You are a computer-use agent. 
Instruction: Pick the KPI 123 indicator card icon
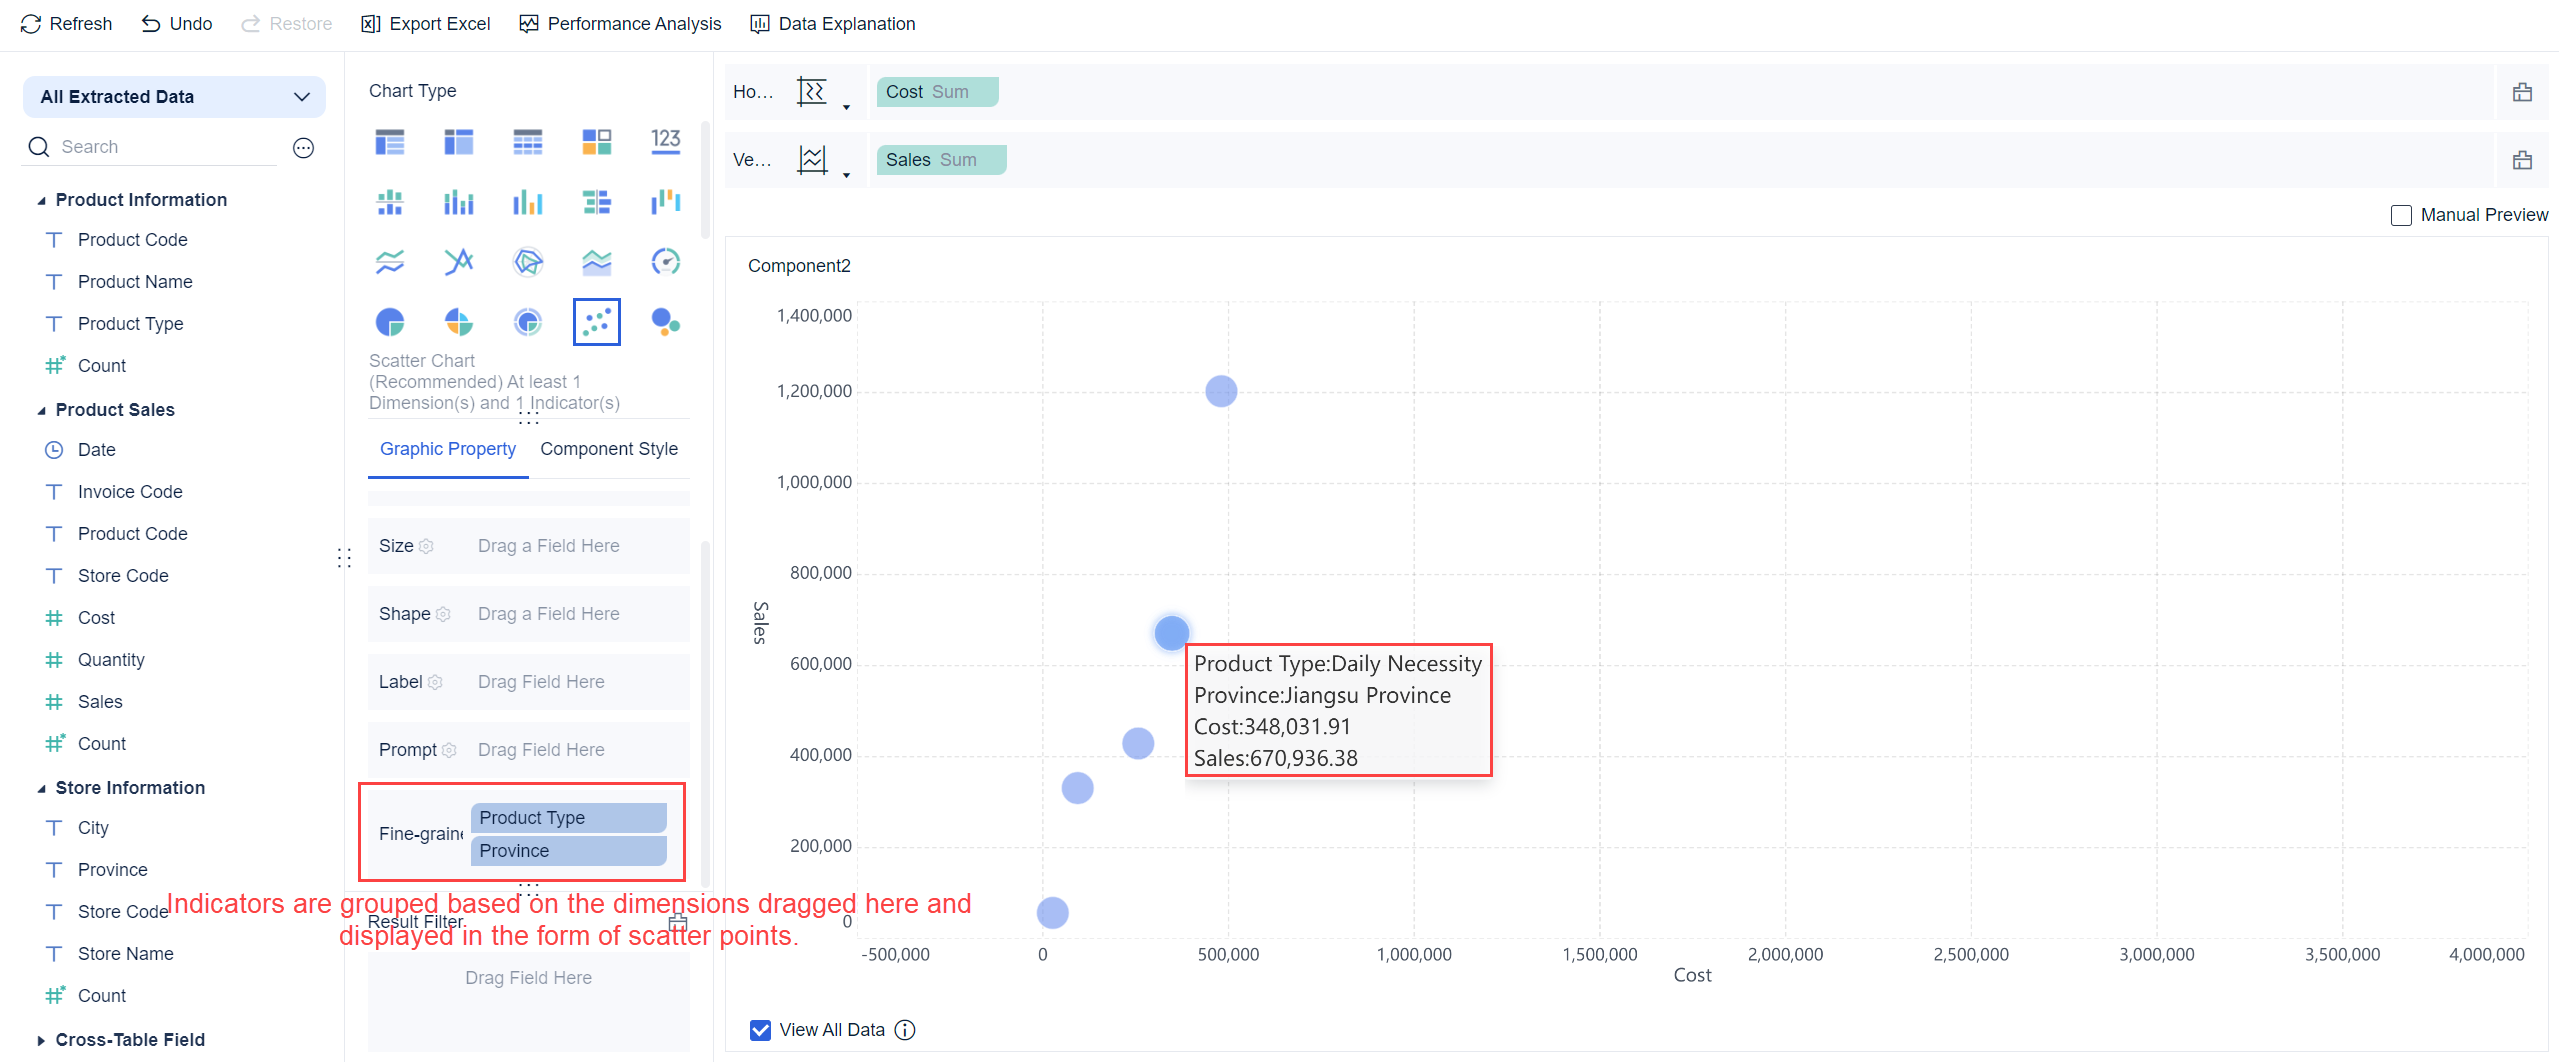pyautogui.click(x=665, y=142)
